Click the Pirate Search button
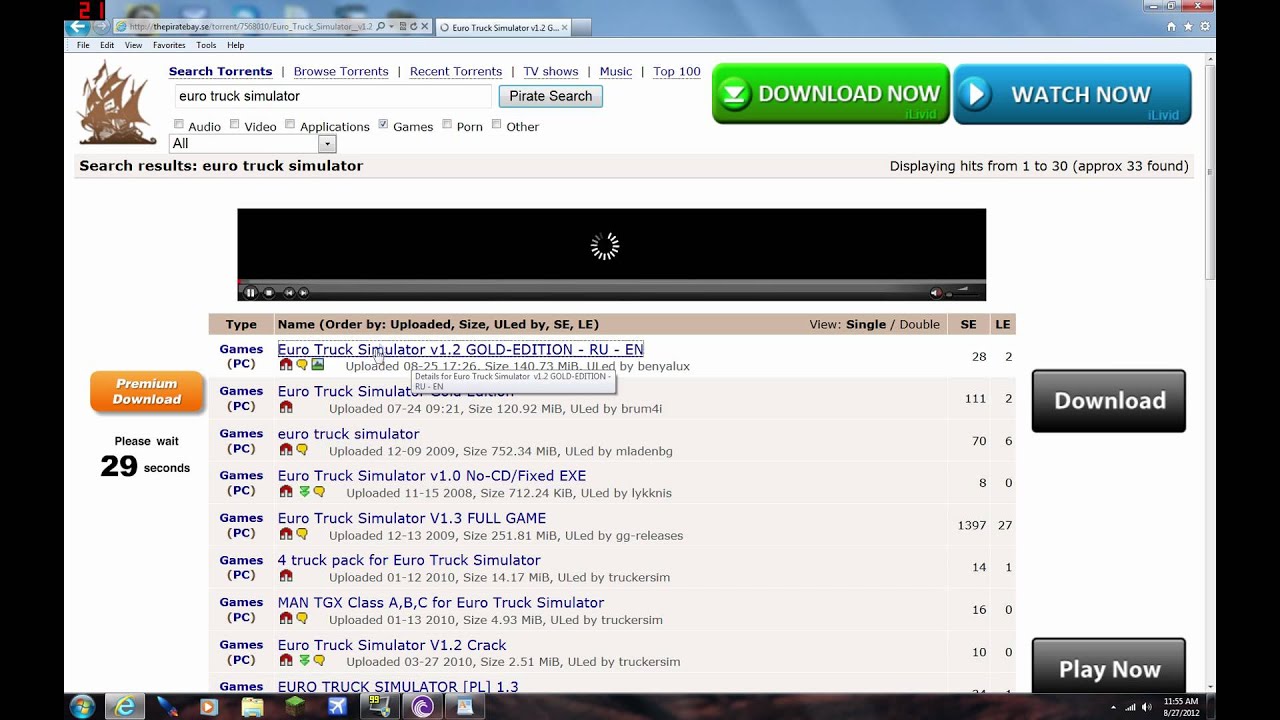The height and width of the screenshot is (720, 1280). (x=550, y=96)
